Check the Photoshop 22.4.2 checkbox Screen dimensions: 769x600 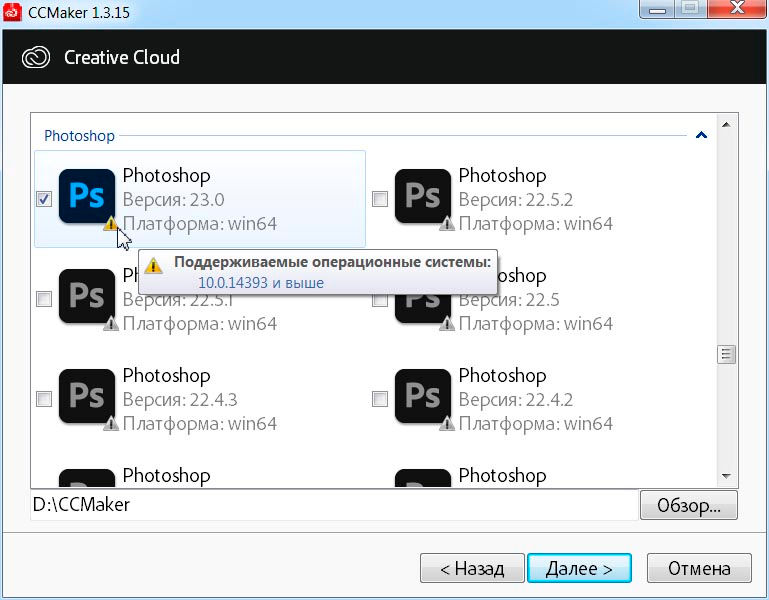click(x=380, y=399)
